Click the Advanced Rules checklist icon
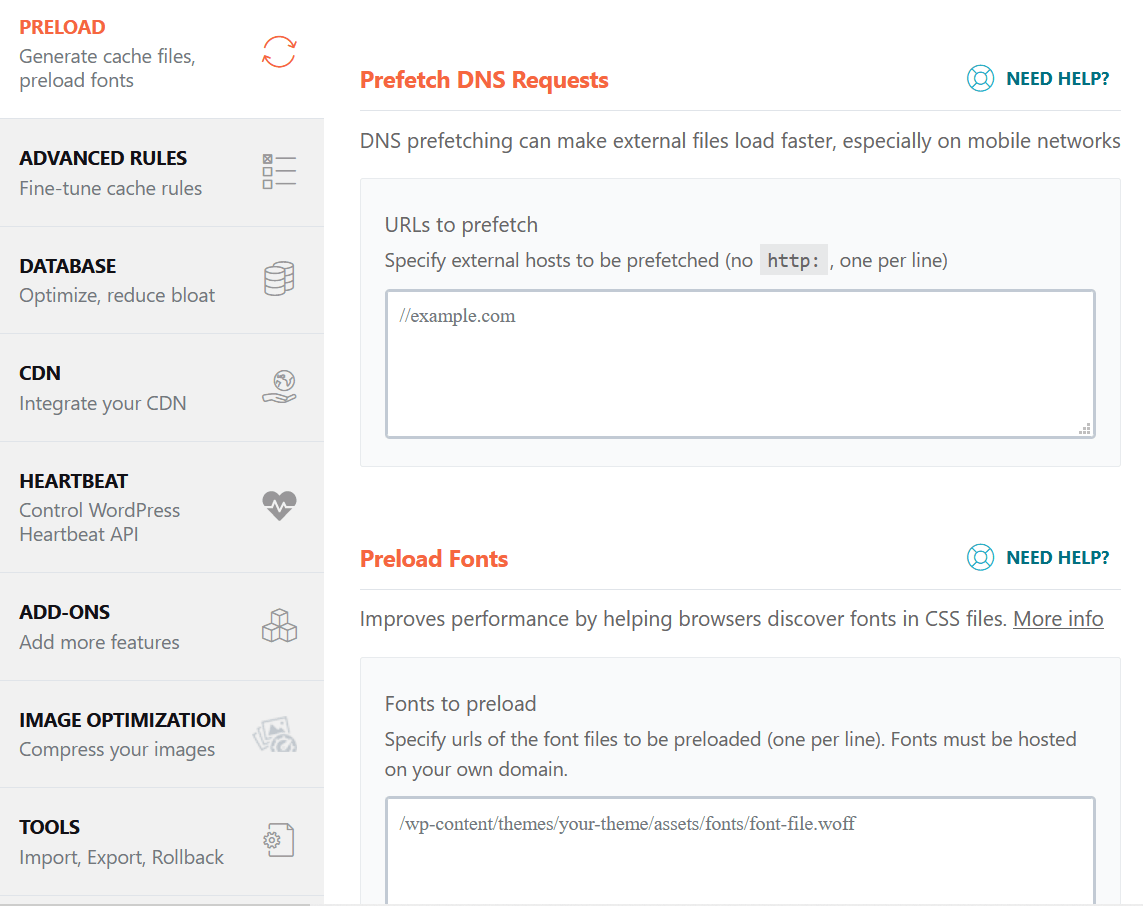Viewport: 1143px width, 906px height. click(279, 172)
